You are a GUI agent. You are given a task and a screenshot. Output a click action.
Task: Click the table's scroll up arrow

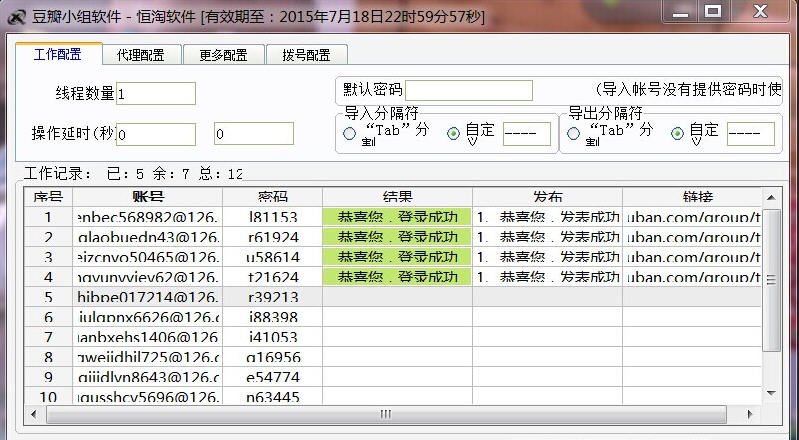(771, 198)
